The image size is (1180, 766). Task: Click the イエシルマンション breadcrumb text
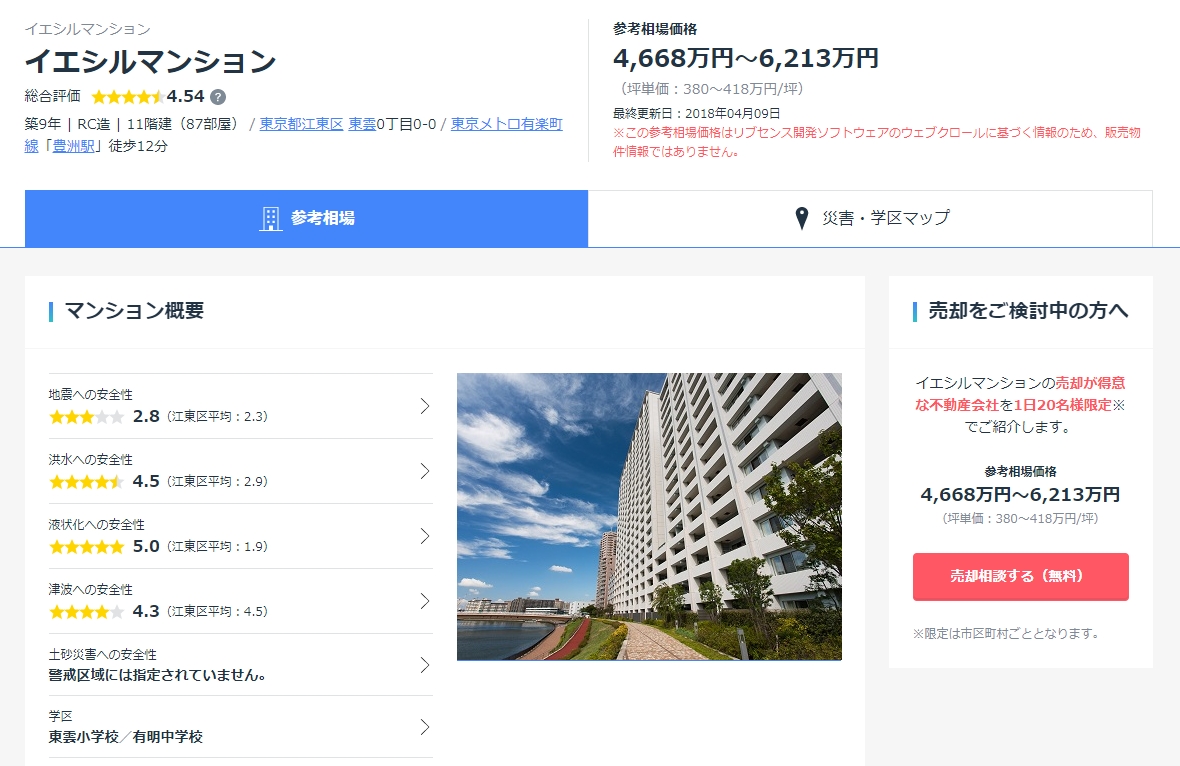pyautogui.click(x=87, y=29)
